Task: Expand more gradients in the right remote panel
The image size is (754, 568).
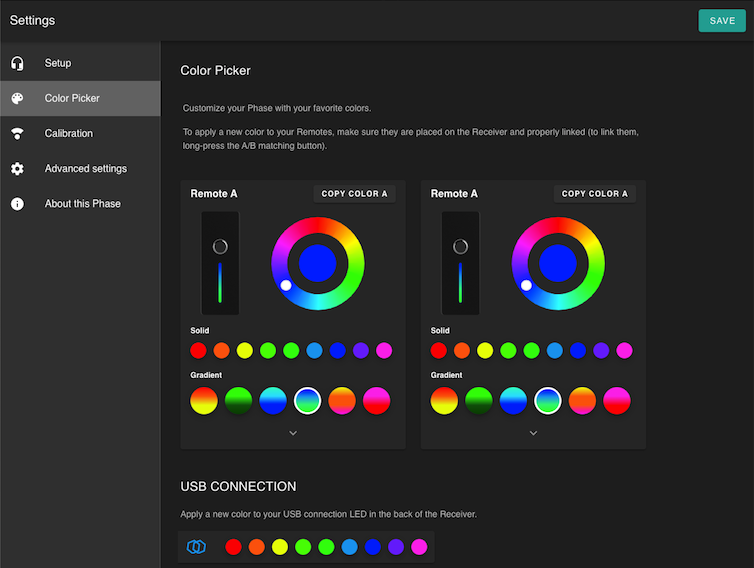Action: (533, 433)
